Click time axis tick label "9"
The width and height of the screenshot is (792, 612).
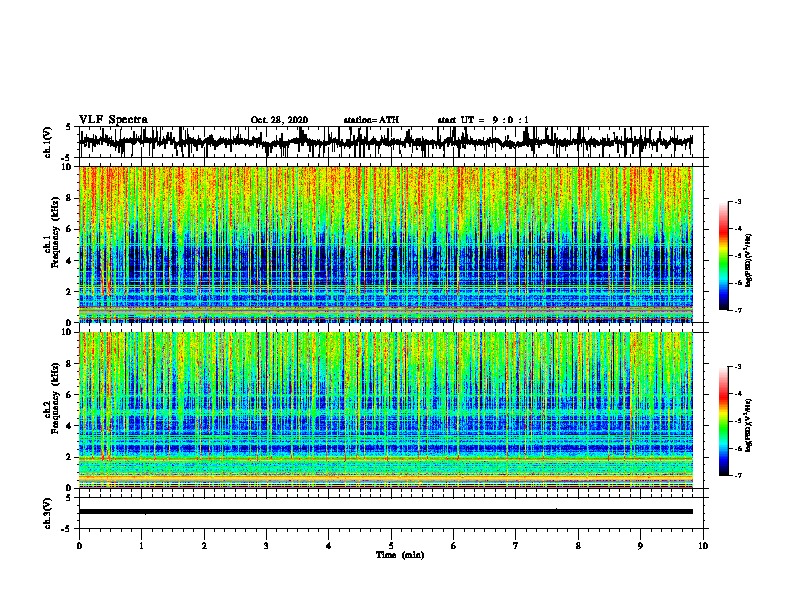tap(640, 546)
